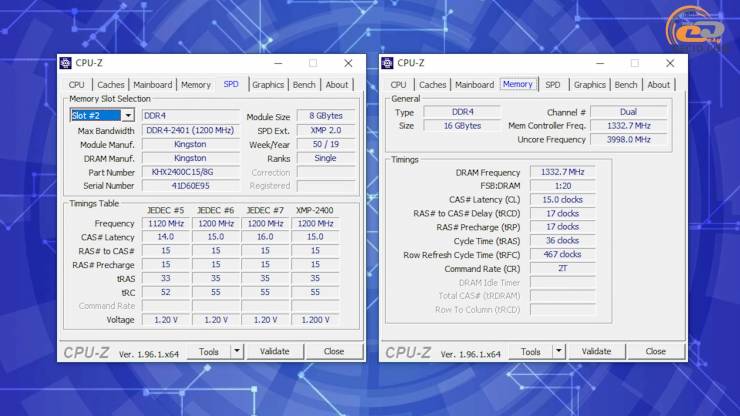
Task: Click Tools button in left window
Action: coord(209,351)
